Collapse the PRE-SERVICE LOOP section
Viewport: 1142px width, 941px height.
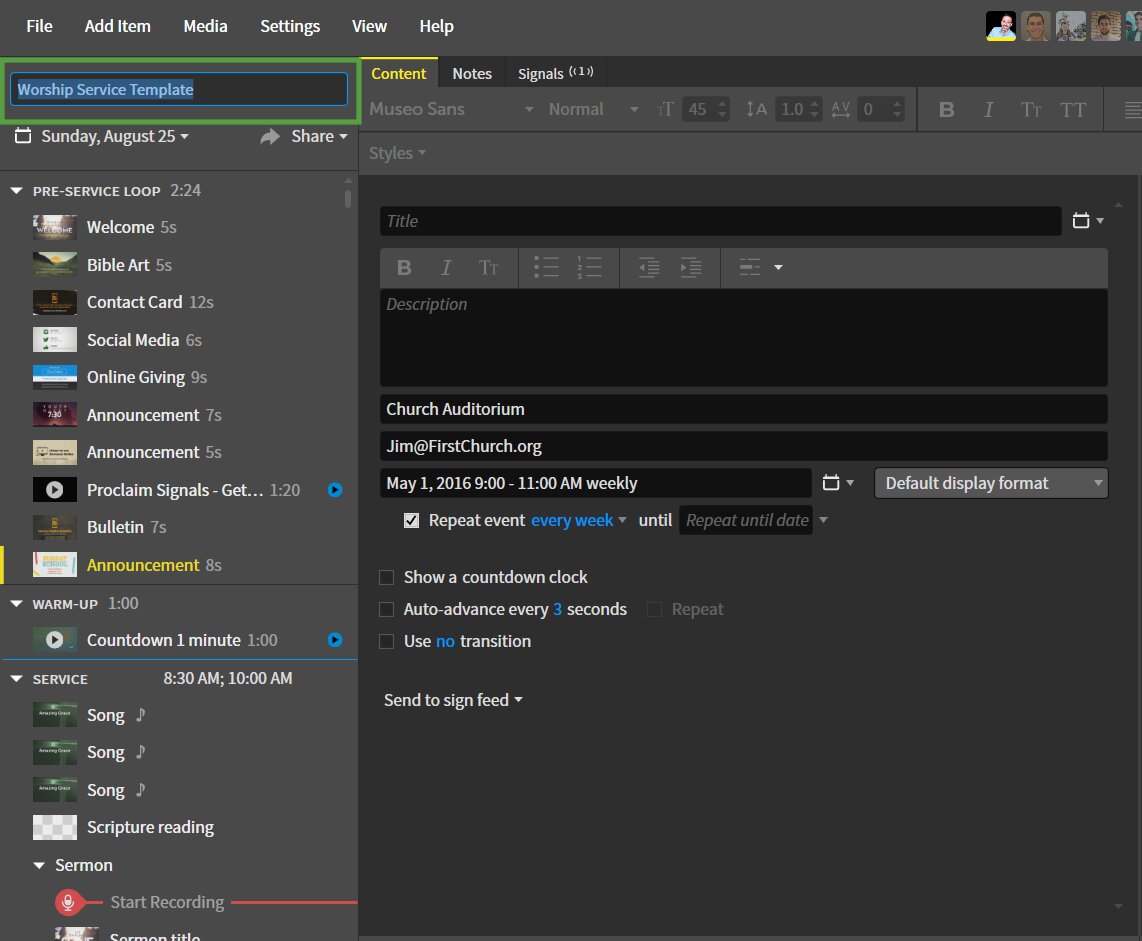tap(17, 191)
